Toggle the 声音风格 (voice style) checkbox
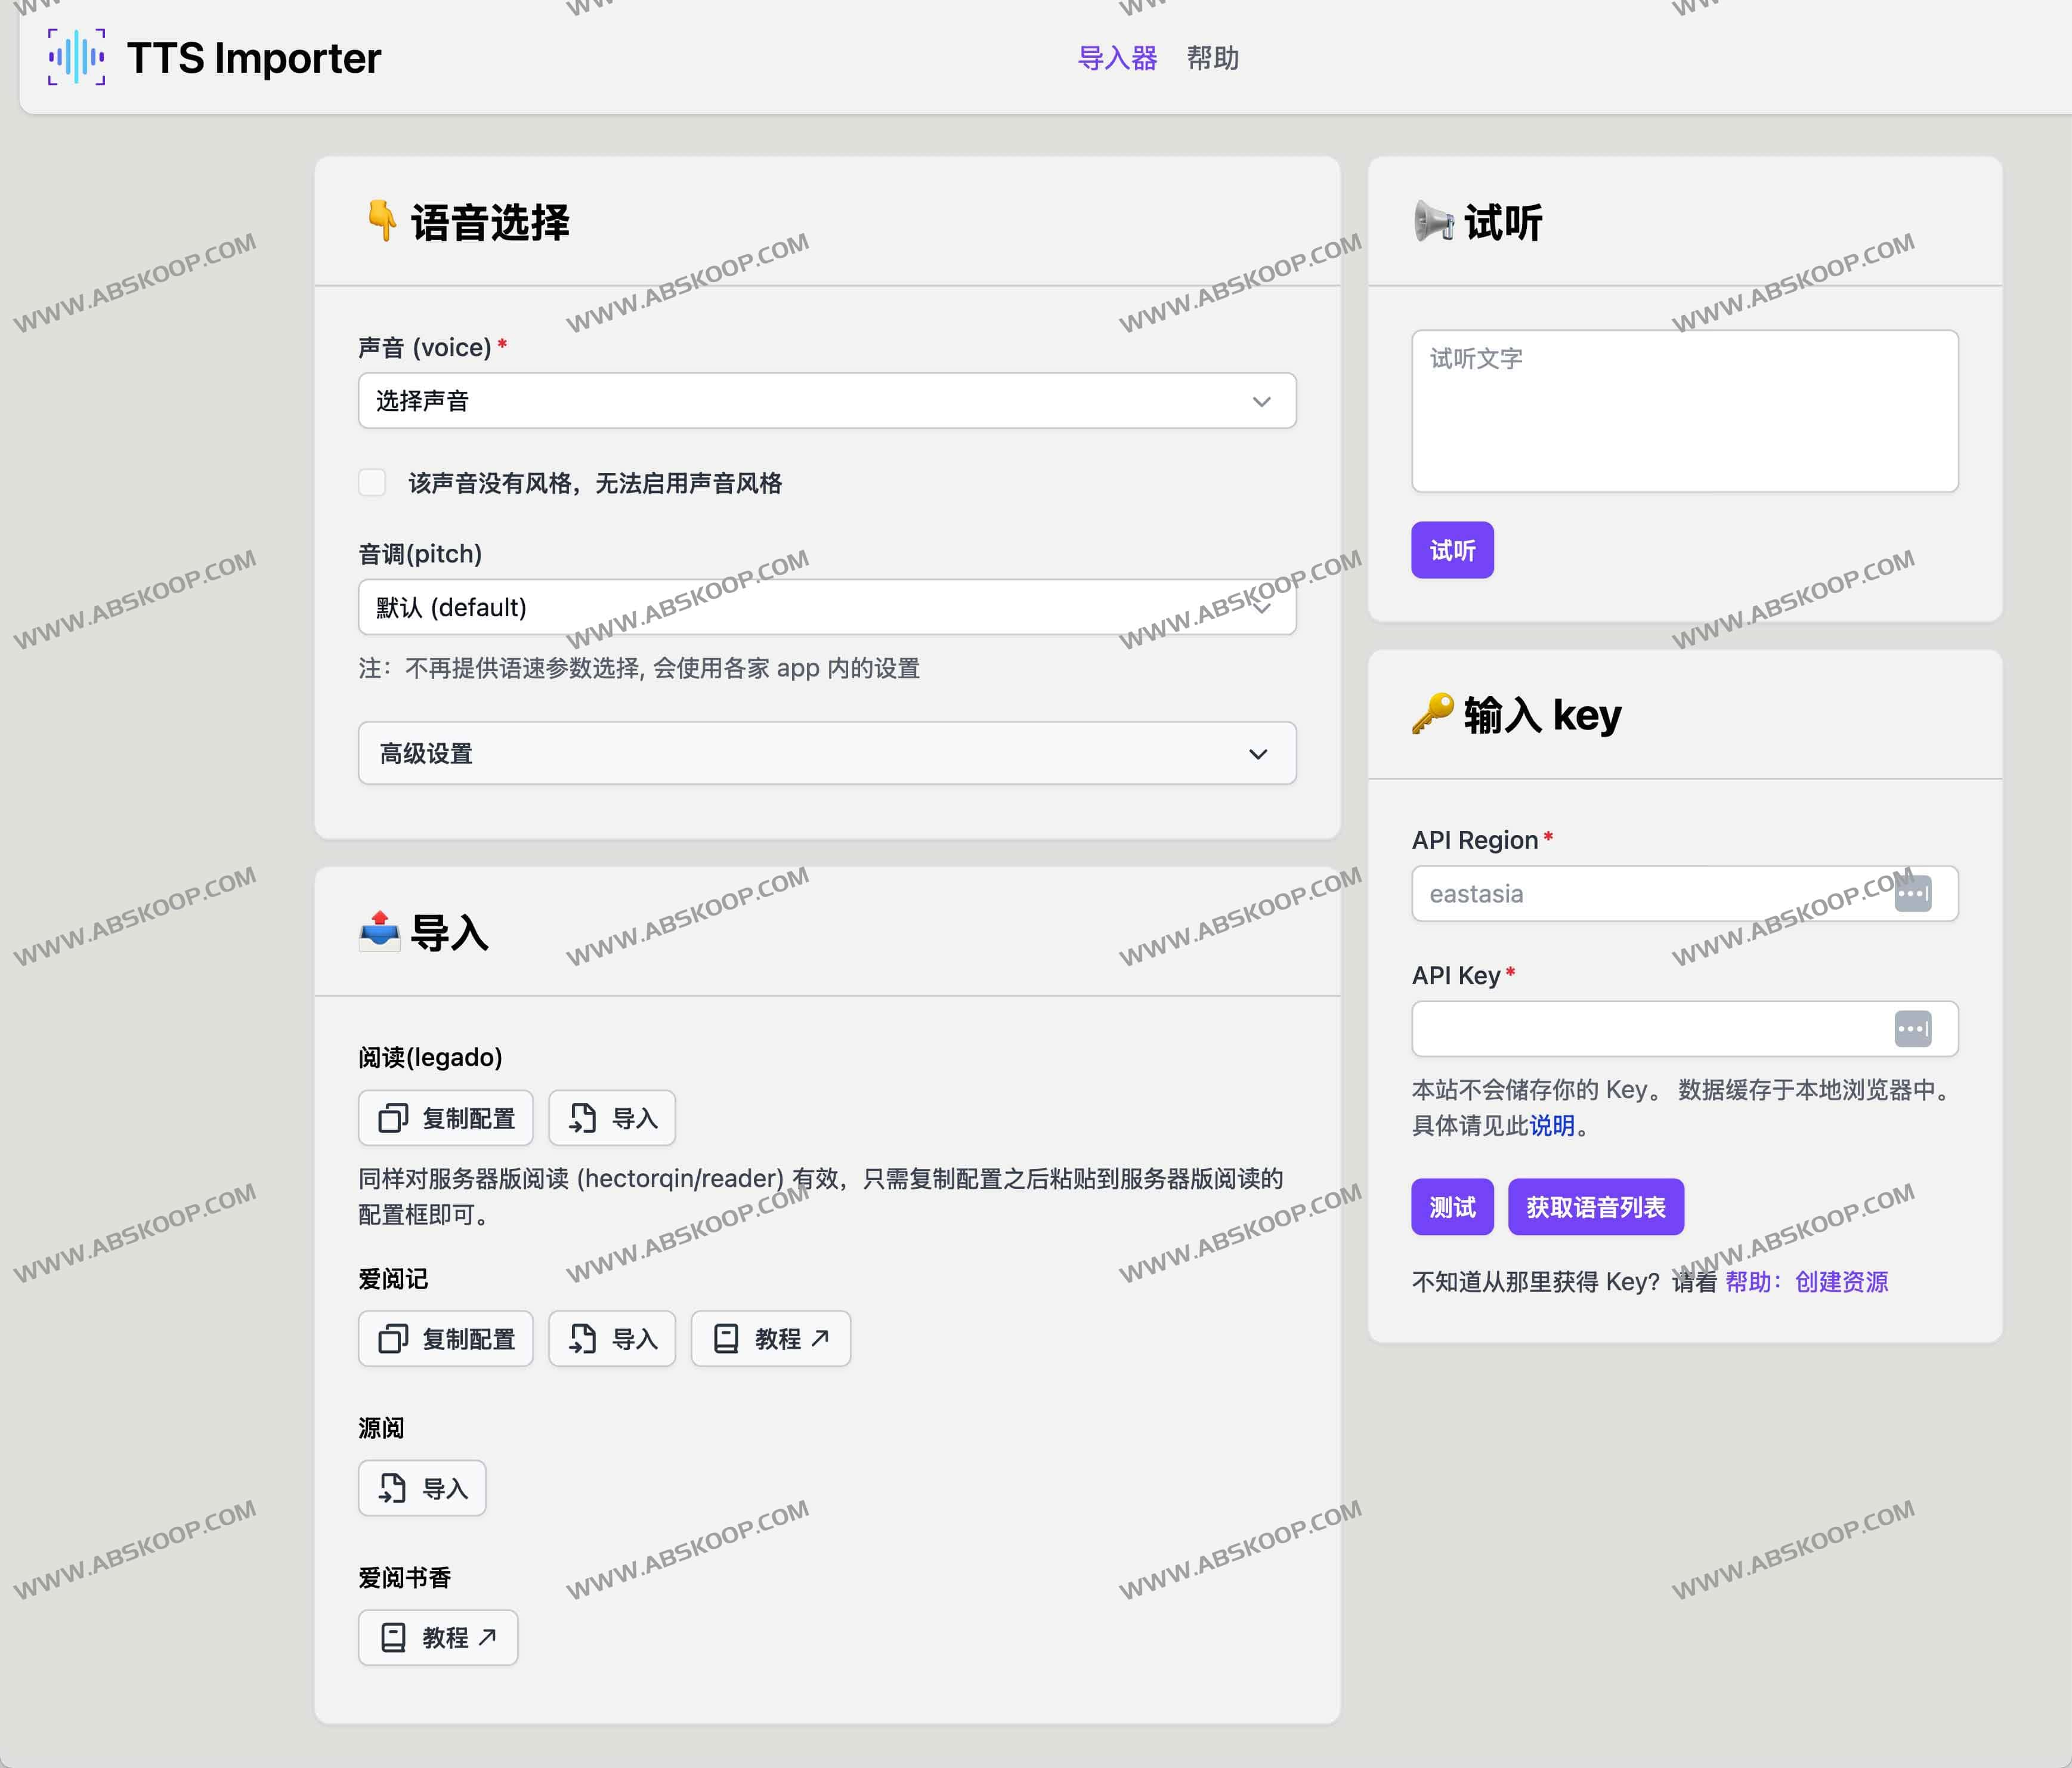The width and height of the screenshot is (2072, 1768). pyautogui.click(x=372, y=483)
